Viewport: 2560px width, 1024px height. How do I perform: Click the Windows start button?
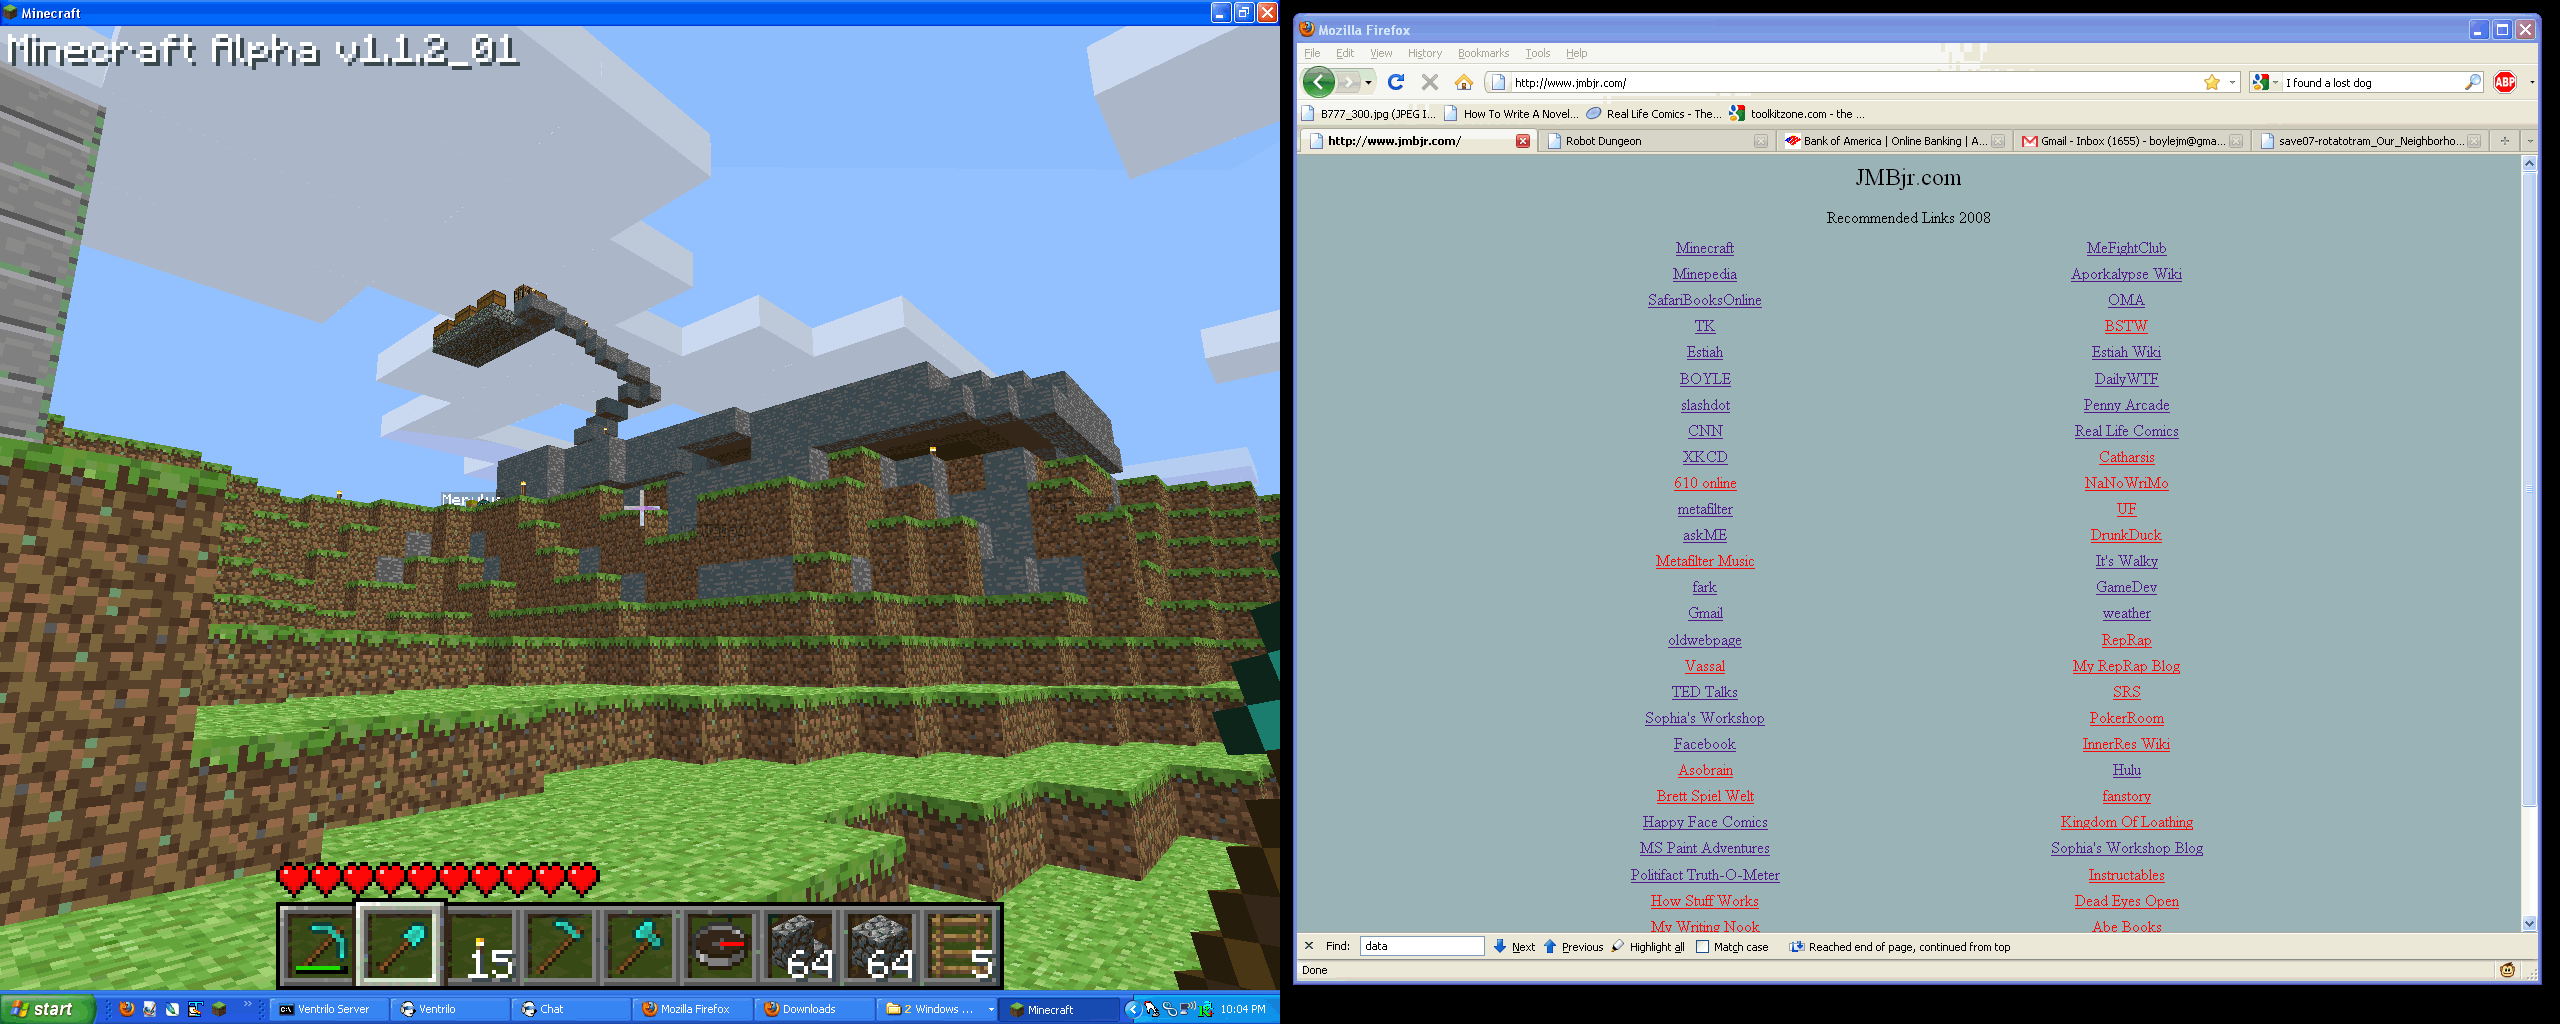47,1009
